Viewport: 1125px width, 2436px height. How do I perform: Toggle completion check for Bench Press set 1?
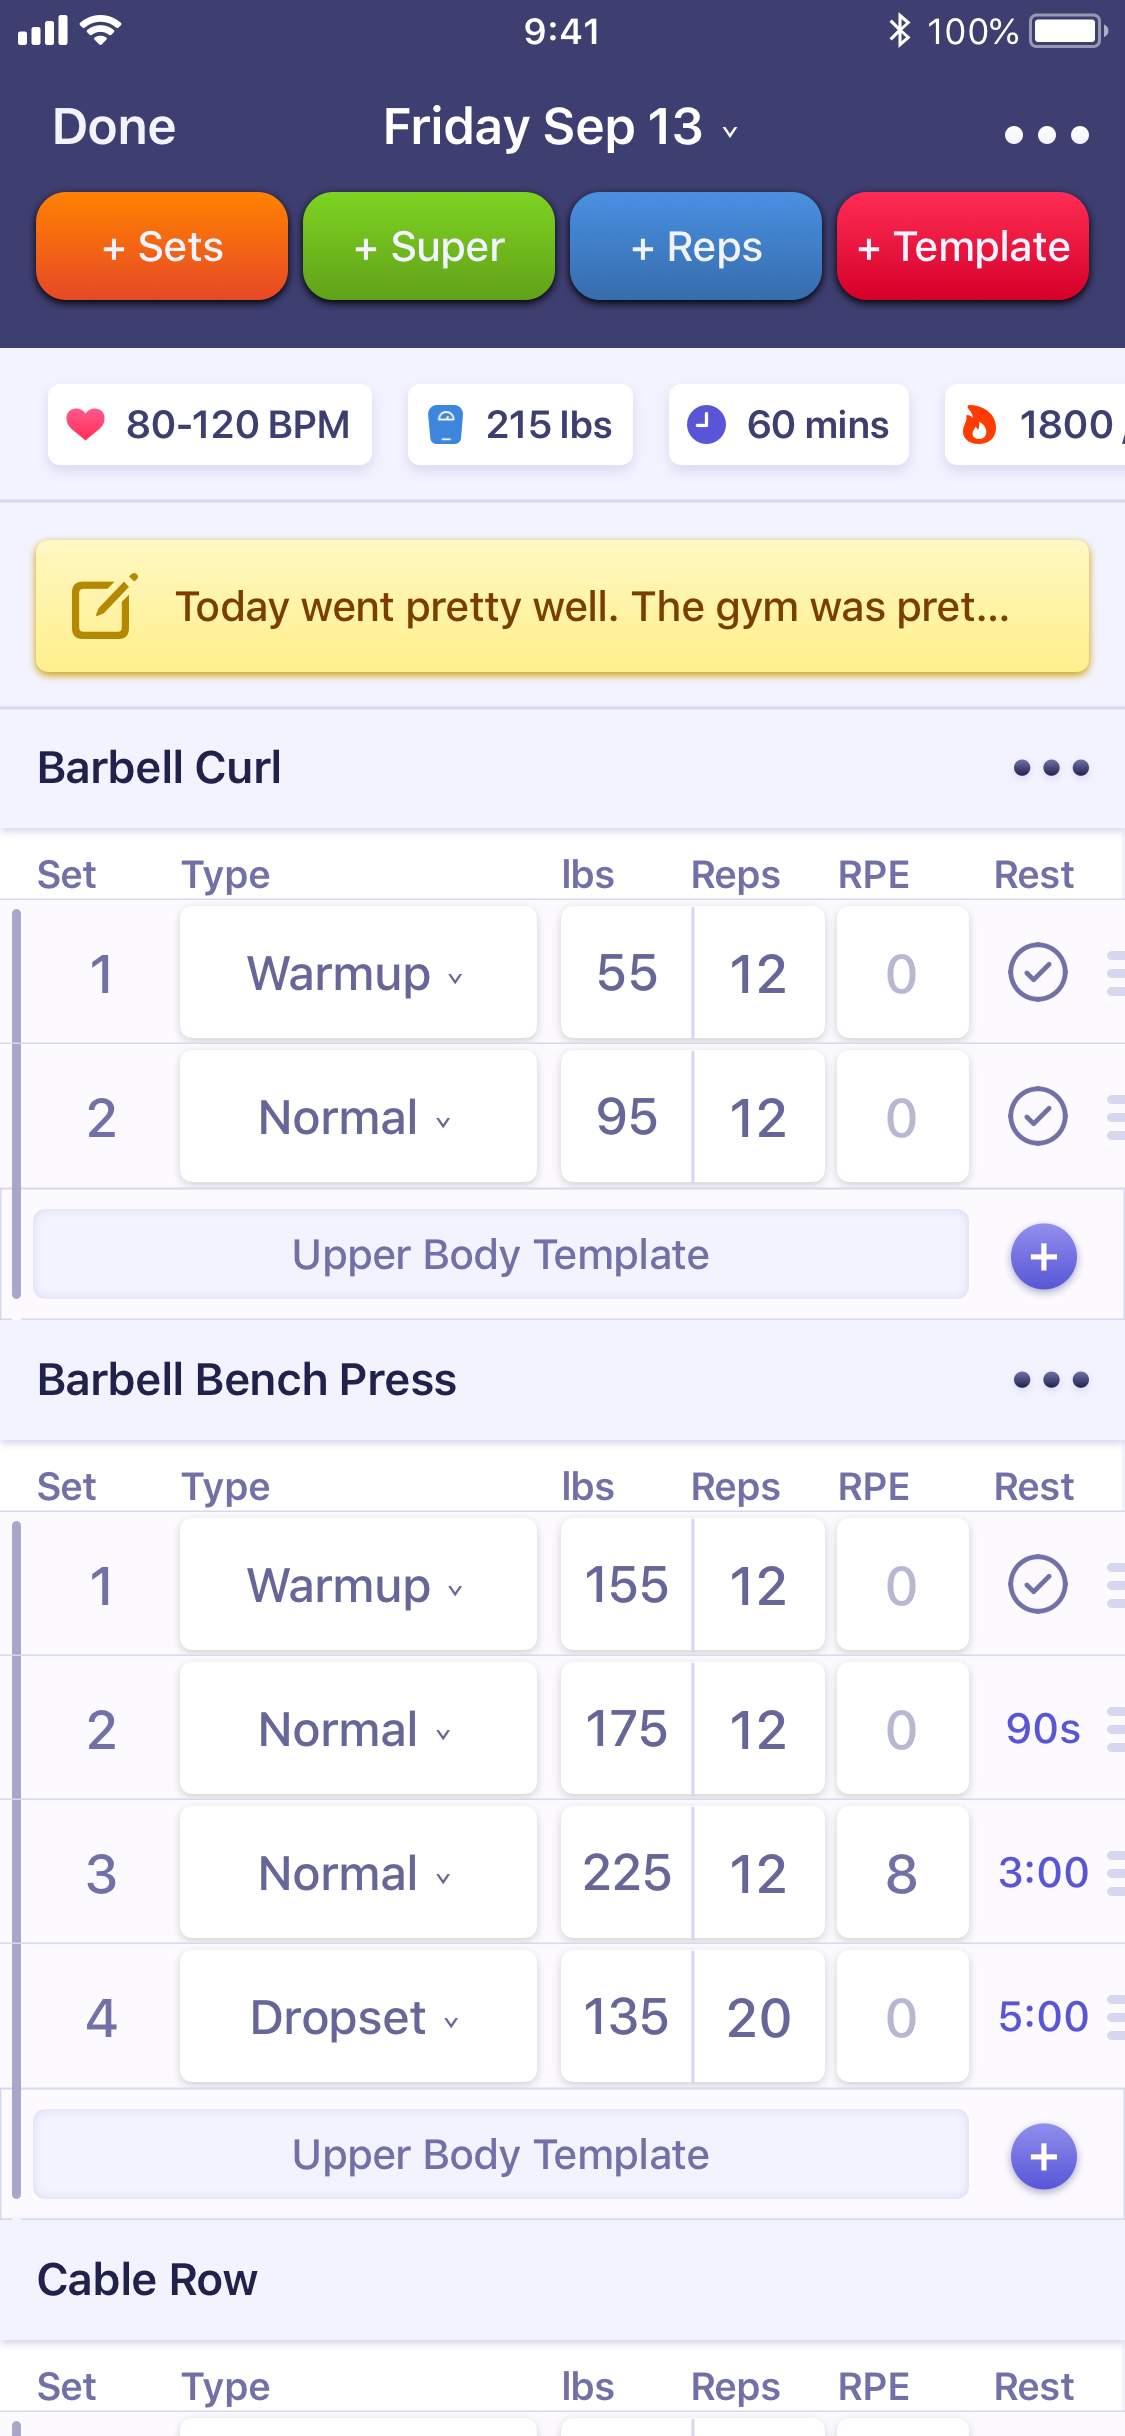[1037, 1584]
